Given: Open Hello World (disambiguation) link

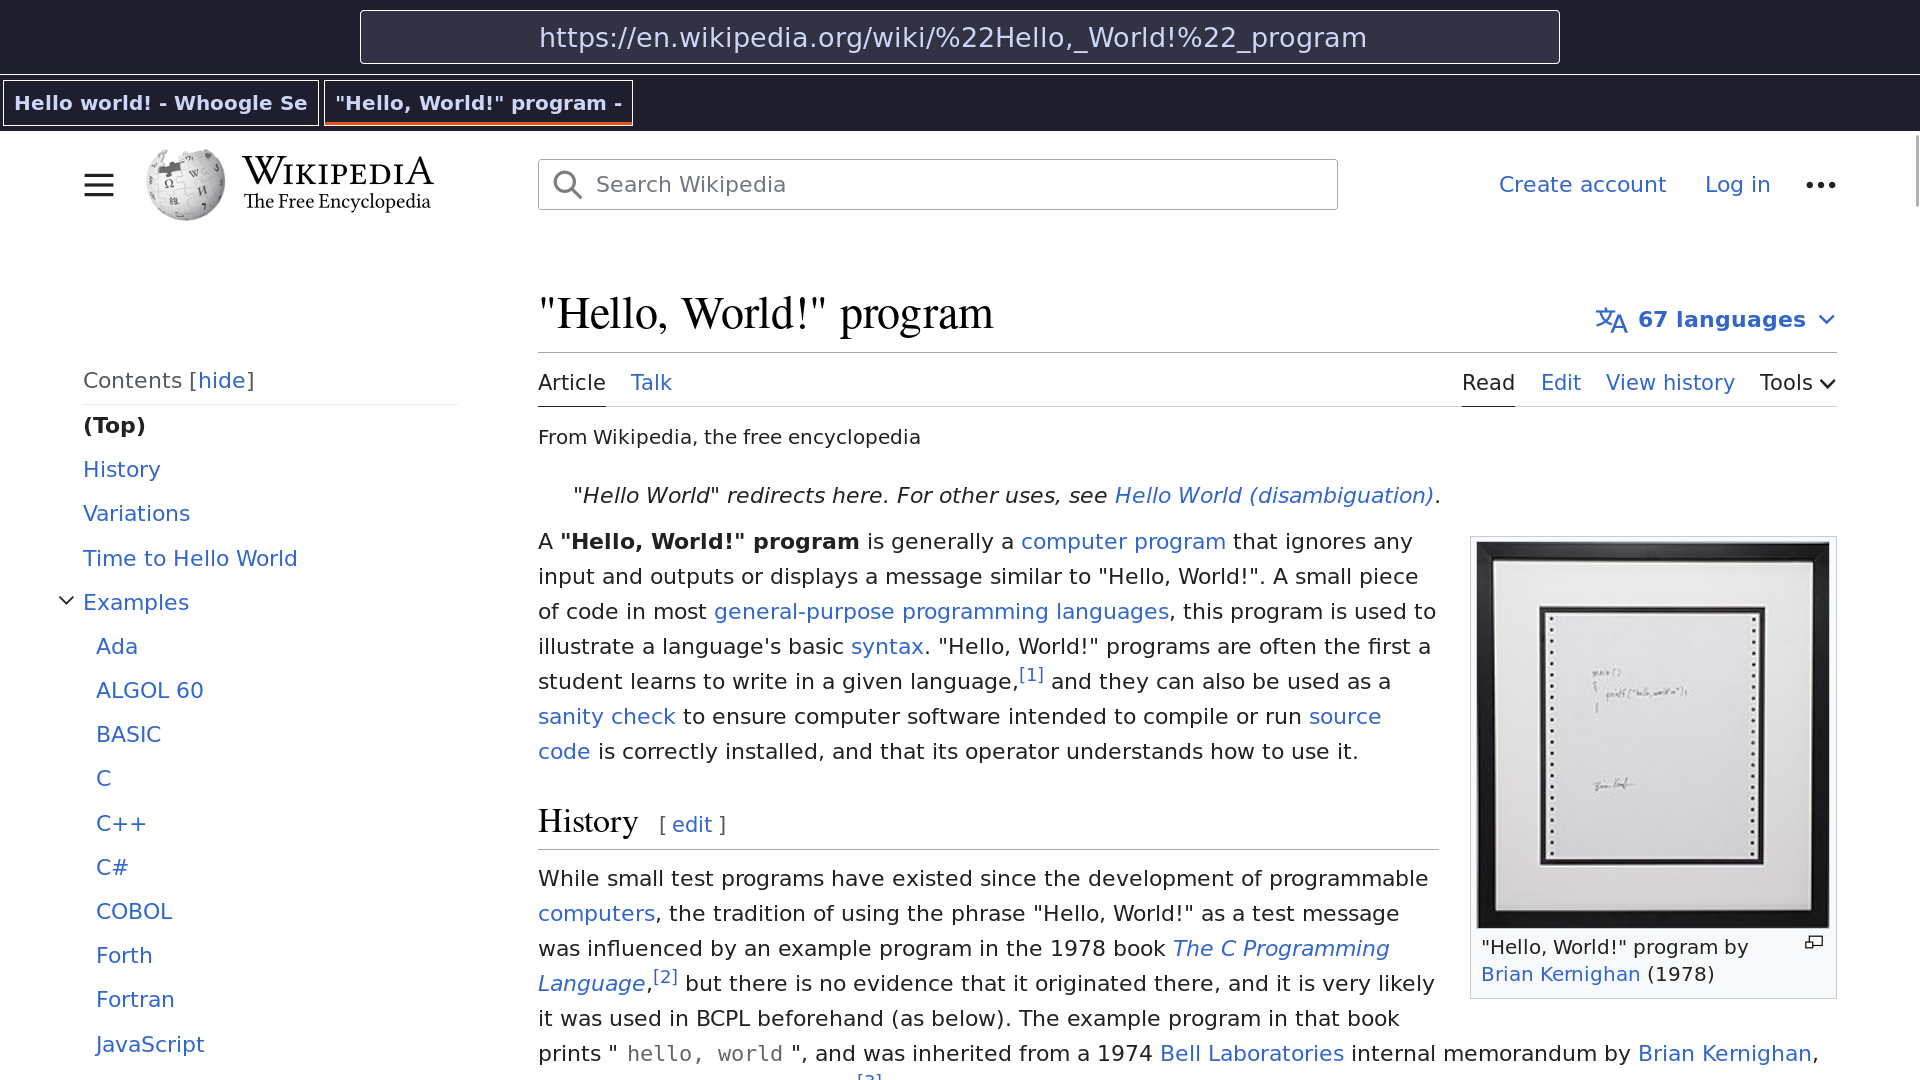Looking at the screenshot, I should pyautogui.click(x=1274, y=496).
